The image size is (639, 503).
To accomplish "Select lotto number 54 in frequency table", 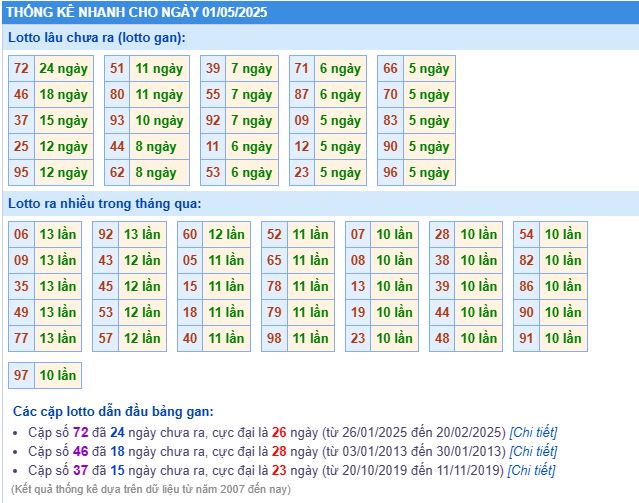I will coord(527,234).
